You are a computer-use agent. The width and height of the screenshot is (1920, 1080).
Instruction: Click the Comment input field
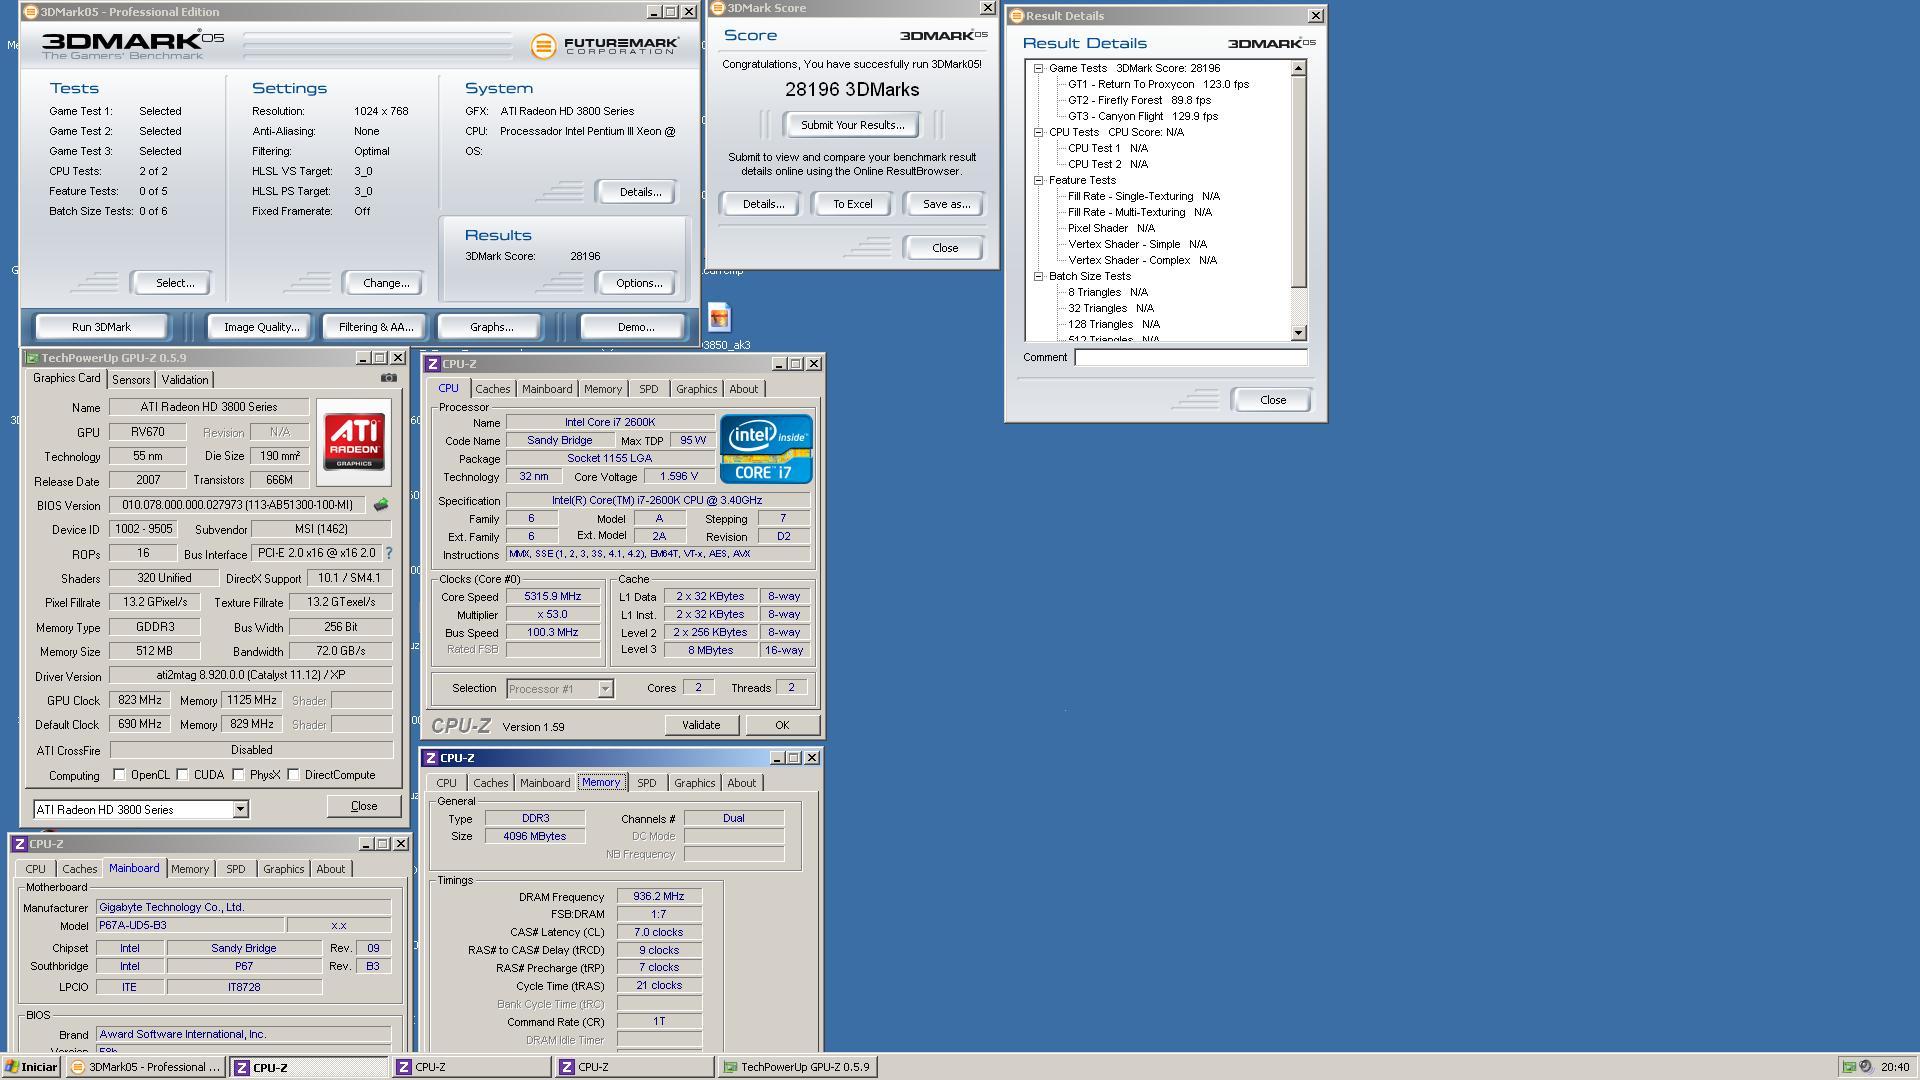point(1191,357)
